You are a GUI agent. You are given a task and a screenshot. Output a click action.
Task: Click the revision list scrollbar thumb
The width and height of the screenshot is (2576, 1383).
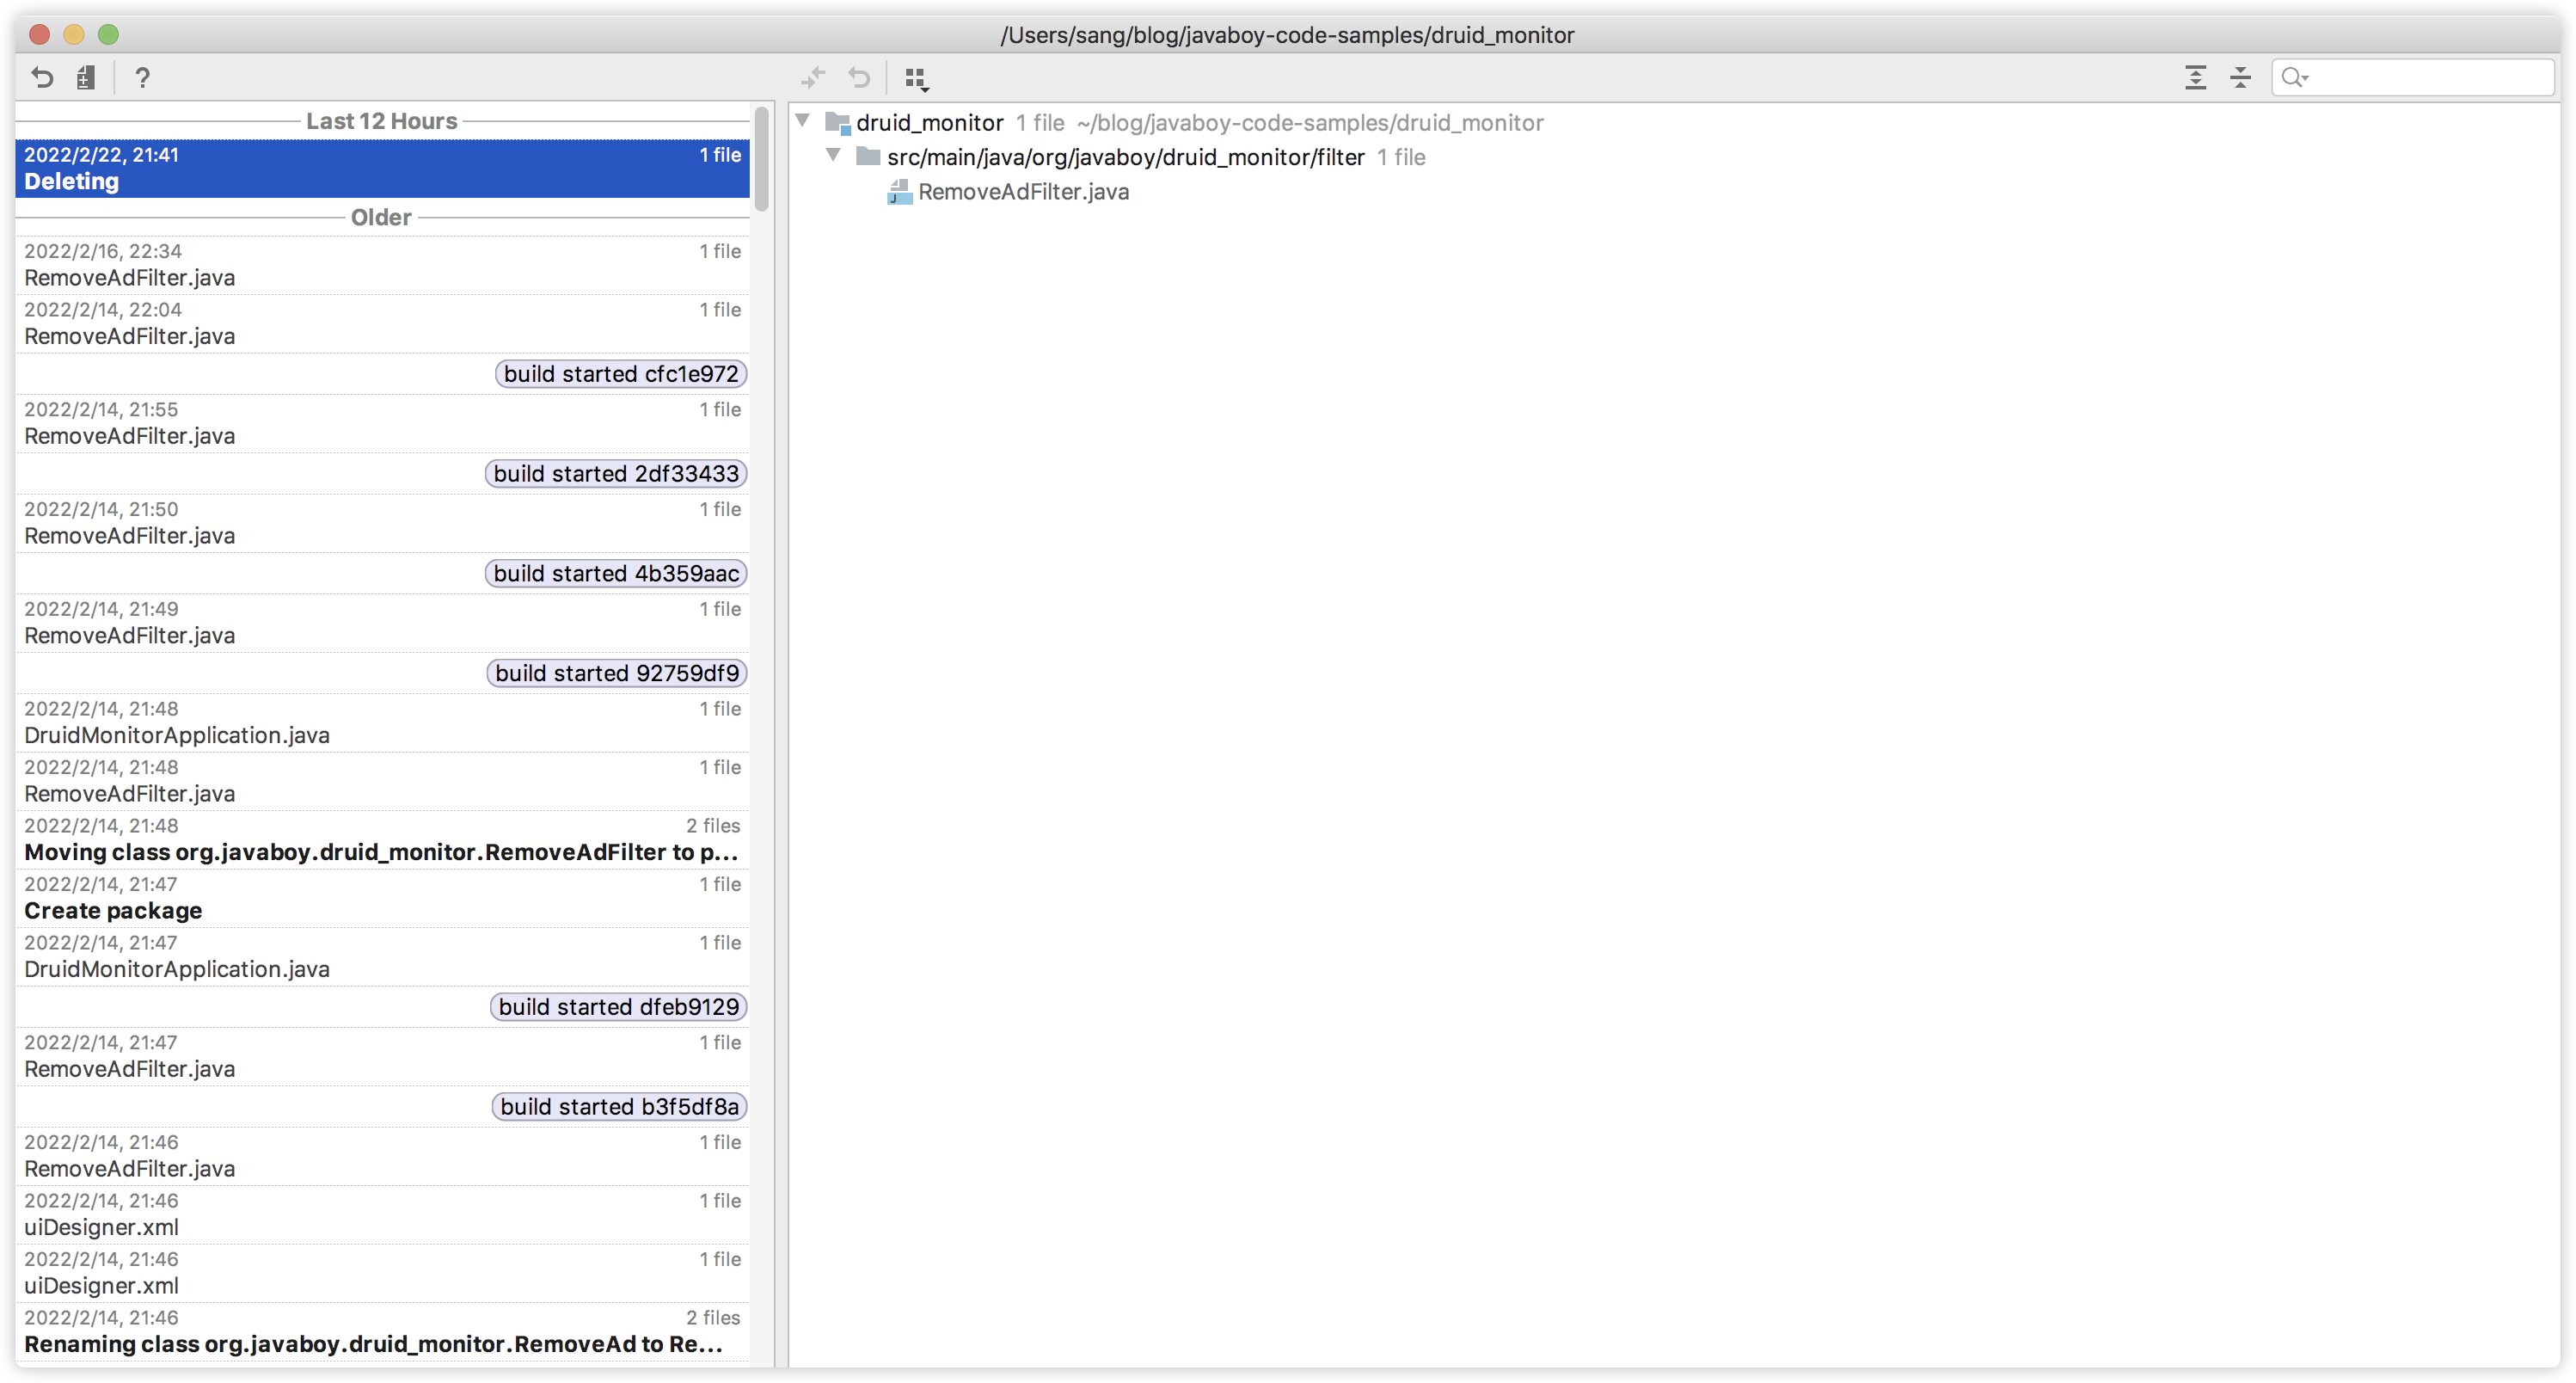pos(762,160)
